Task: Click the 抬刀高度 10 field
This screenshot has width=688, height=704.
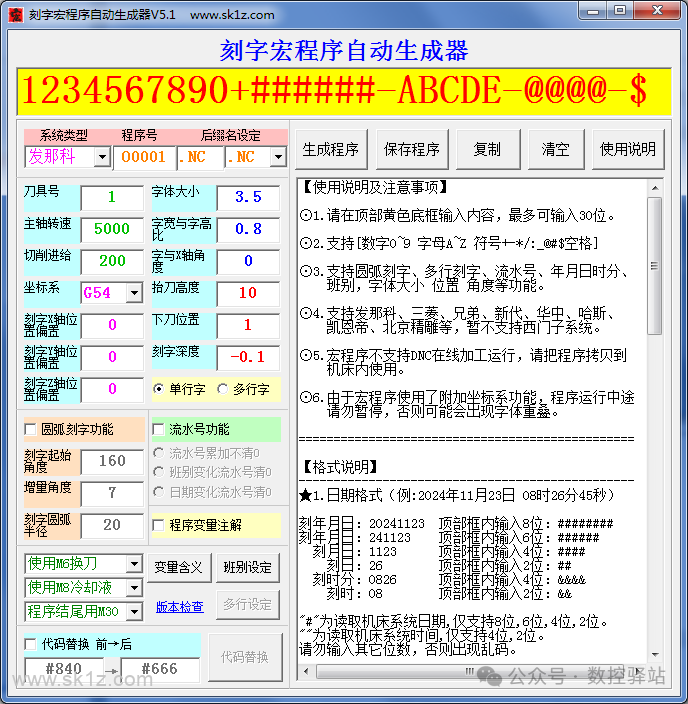Action: 248,293
